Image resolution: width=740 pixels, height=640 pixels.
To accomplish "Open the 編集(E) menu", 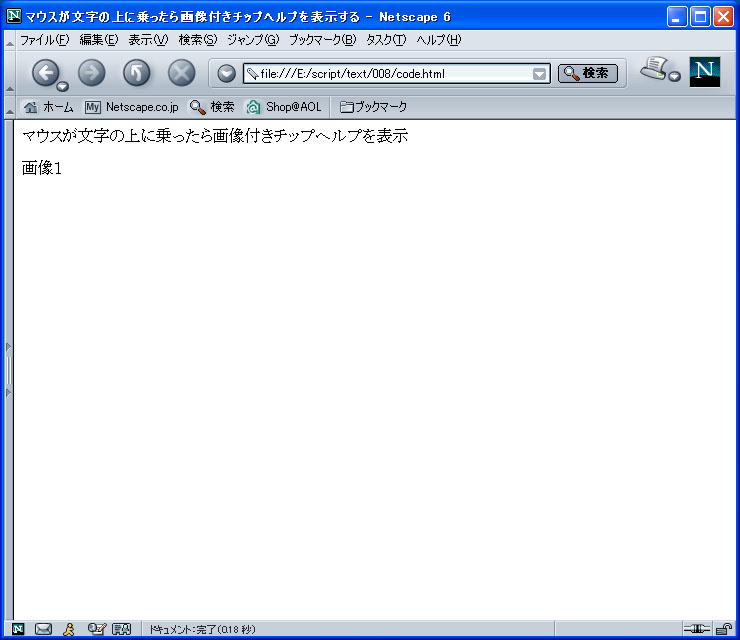I will coord(99,40).
